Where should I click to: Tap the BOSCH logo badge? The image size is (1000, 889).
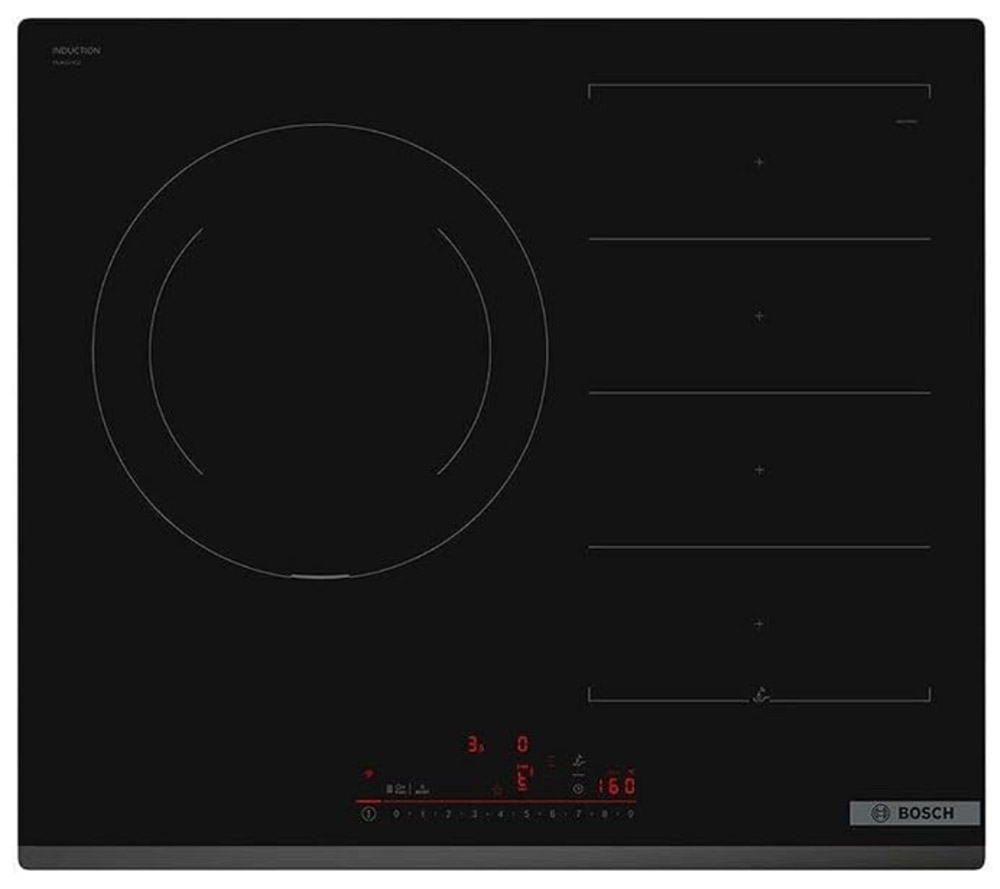(x=914, y=813)
